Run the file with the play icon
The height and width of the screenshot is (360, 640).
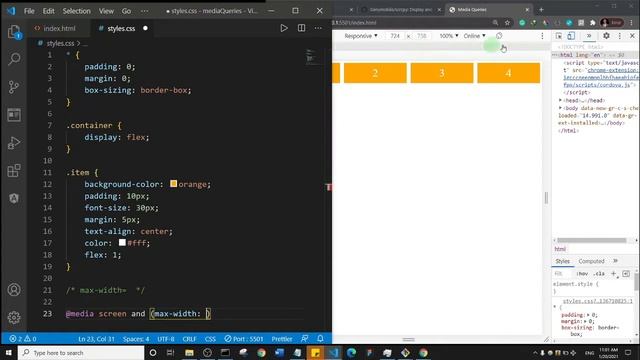tap(284, 28)
